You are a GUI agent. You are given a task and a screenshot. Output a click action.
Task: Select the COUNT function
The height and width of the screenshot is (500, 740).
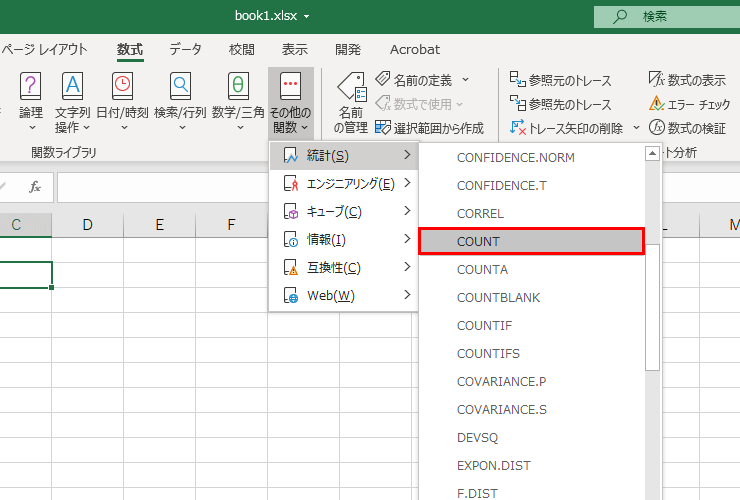click(531, 241)
